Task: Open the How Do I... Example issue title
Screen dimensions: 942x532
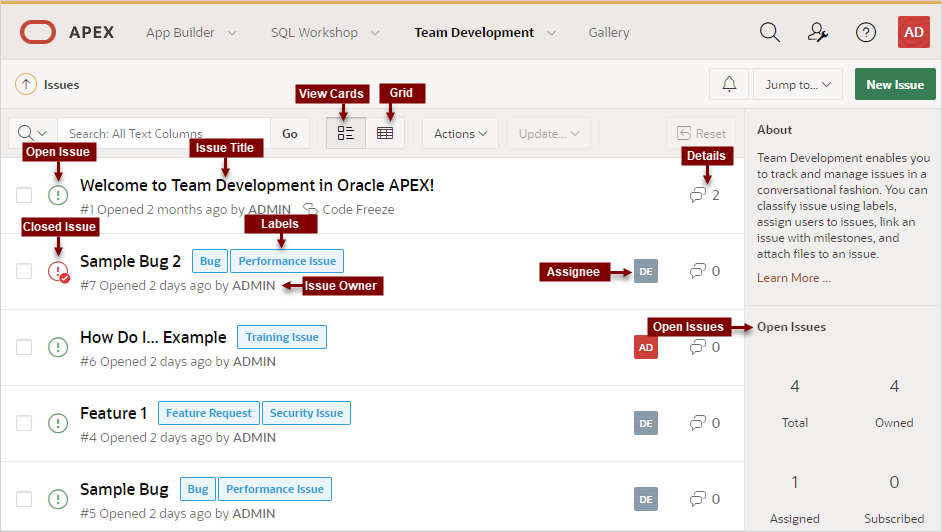Action: pyautogui.click(x=153, y=337)
